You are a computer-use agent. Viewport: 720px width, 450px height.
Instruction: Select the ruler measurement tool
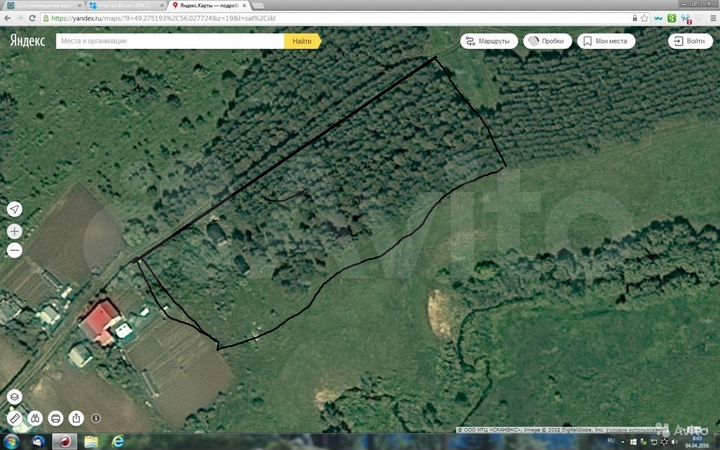(x=14, y=418)
